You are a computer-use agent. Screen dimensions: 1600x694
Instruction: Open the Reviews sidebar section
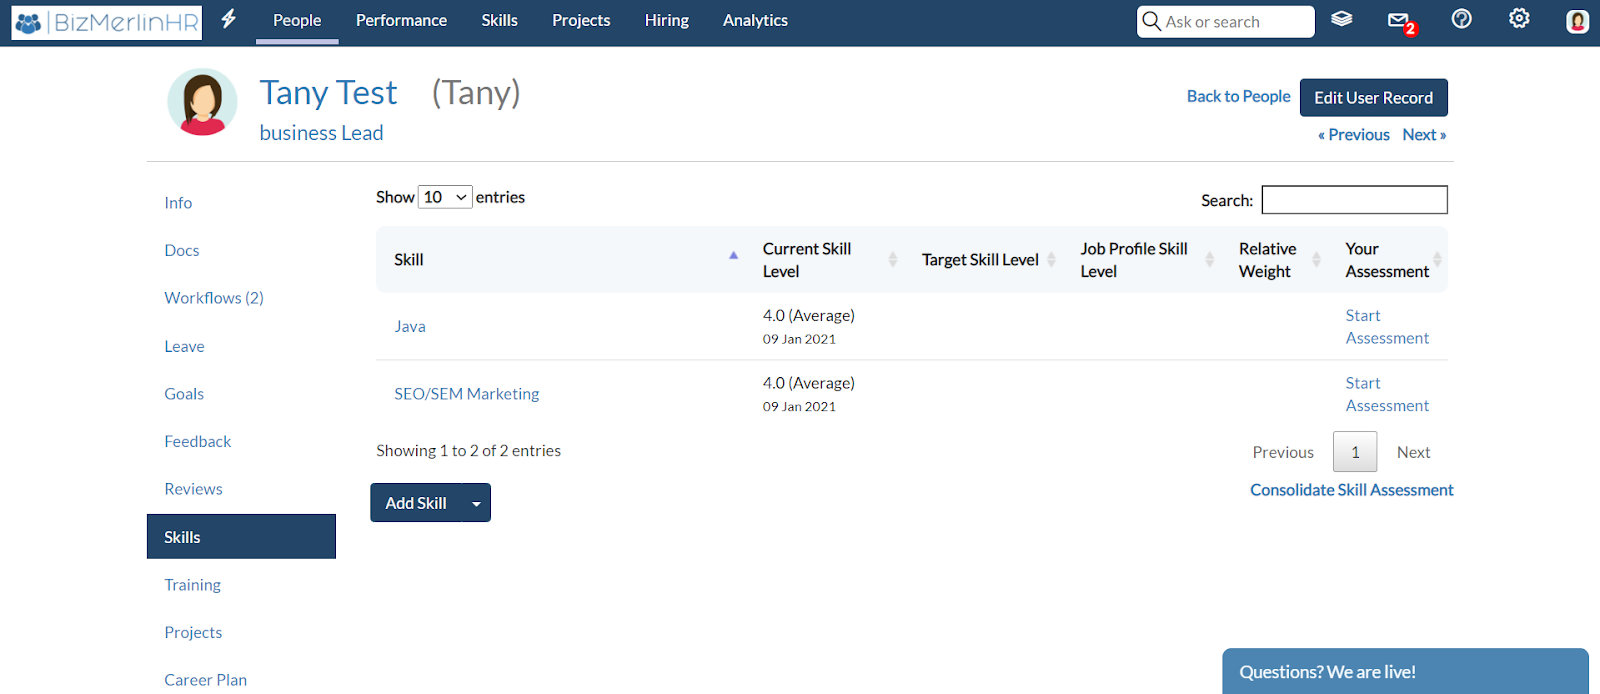[193, 489]
